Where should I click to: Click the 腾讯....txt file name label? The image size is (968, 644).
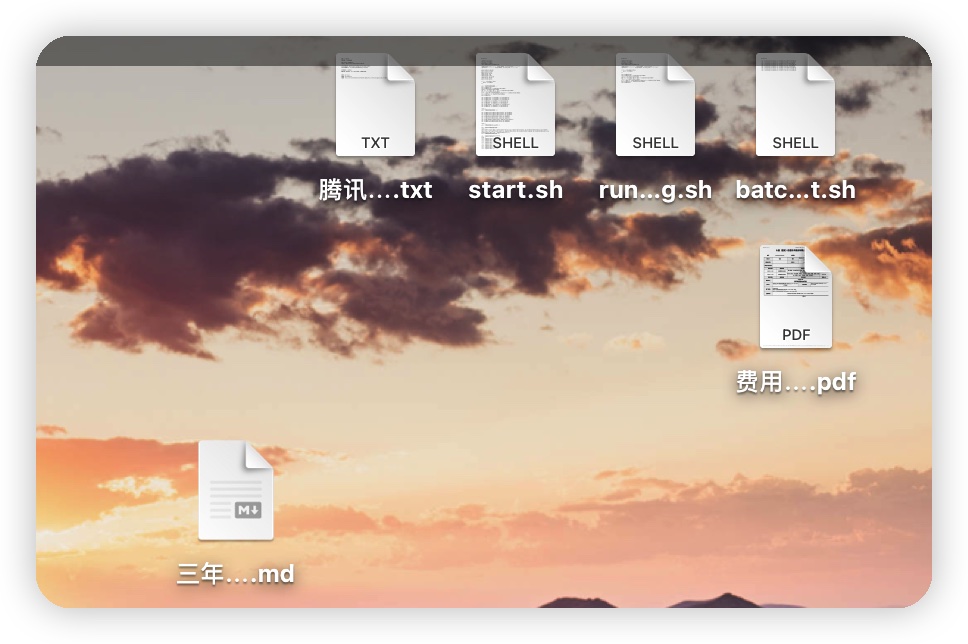point(375,190)
